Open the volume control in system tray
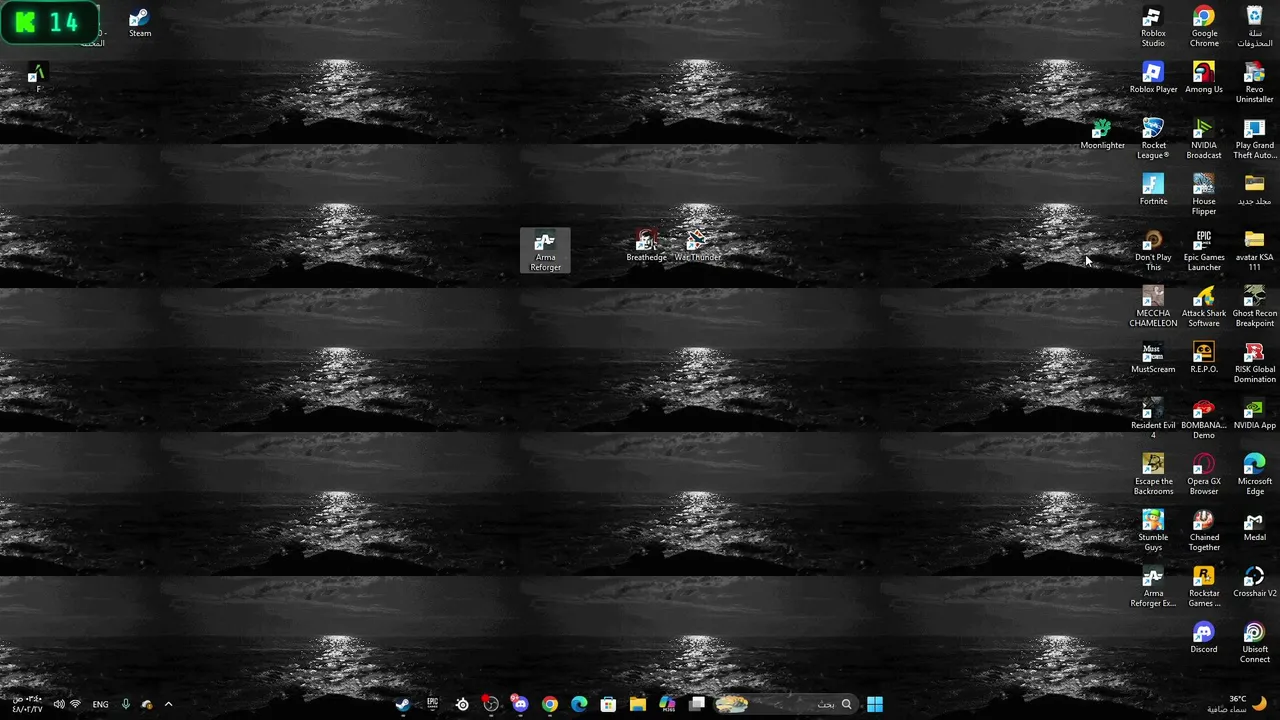This screenshot has width=1280, height=720. (58, 704)
